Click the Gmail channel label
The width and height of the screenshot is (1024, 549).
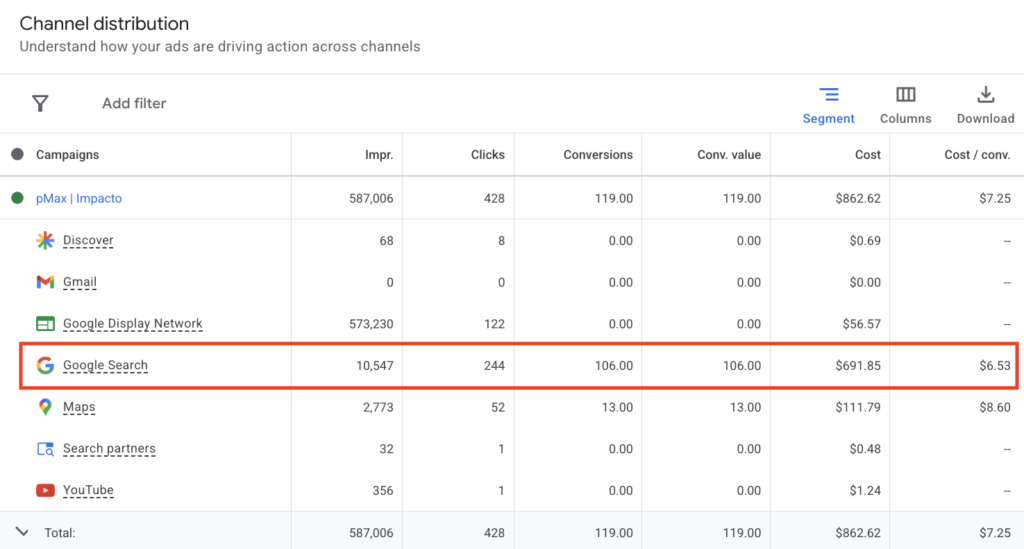click(80, 282)
